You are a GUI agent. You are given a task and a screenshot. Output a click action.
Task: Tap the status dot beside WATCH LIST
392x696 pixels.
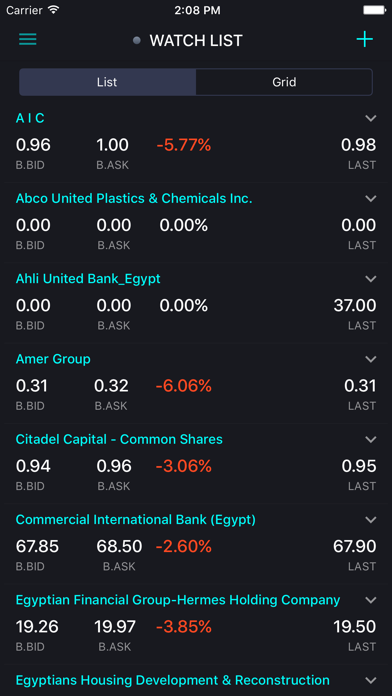point(137,41)
